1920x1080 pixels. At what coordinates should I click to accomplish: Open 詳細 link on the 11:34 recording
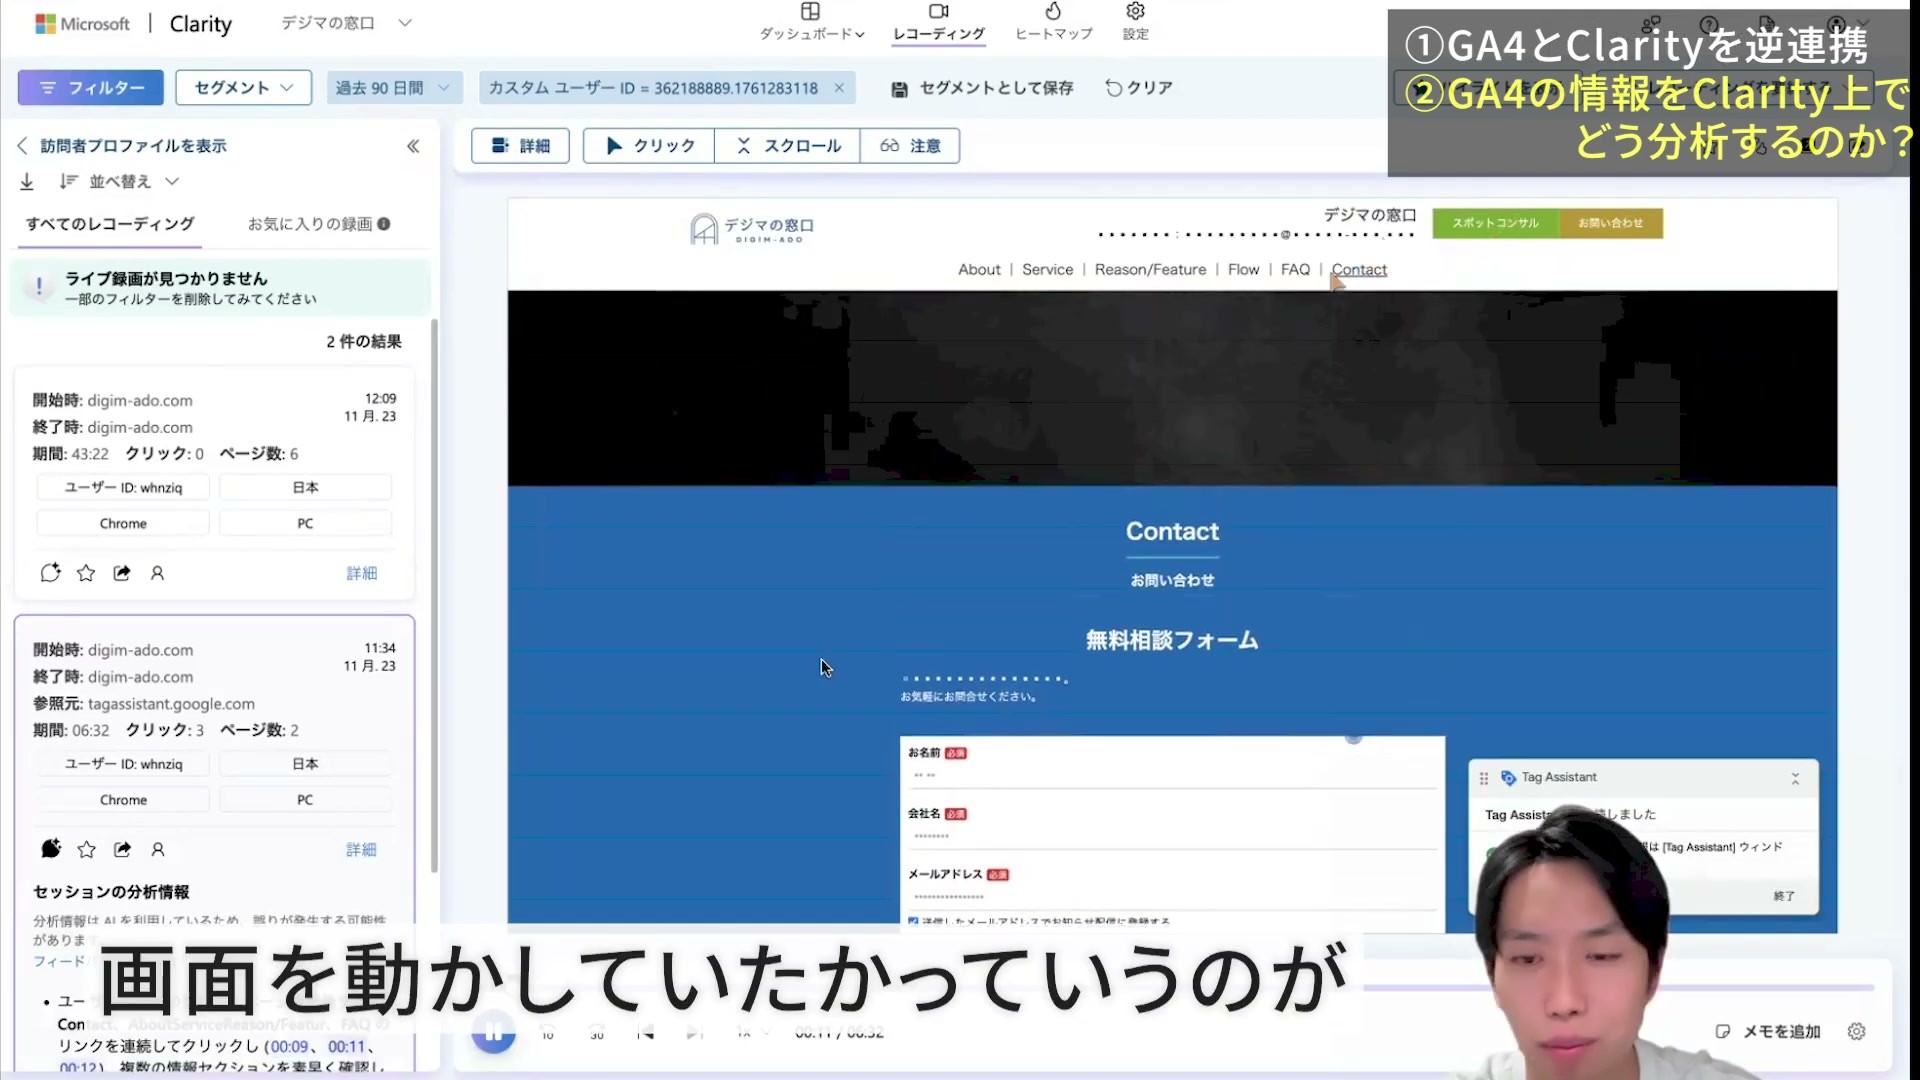[361, 849]
